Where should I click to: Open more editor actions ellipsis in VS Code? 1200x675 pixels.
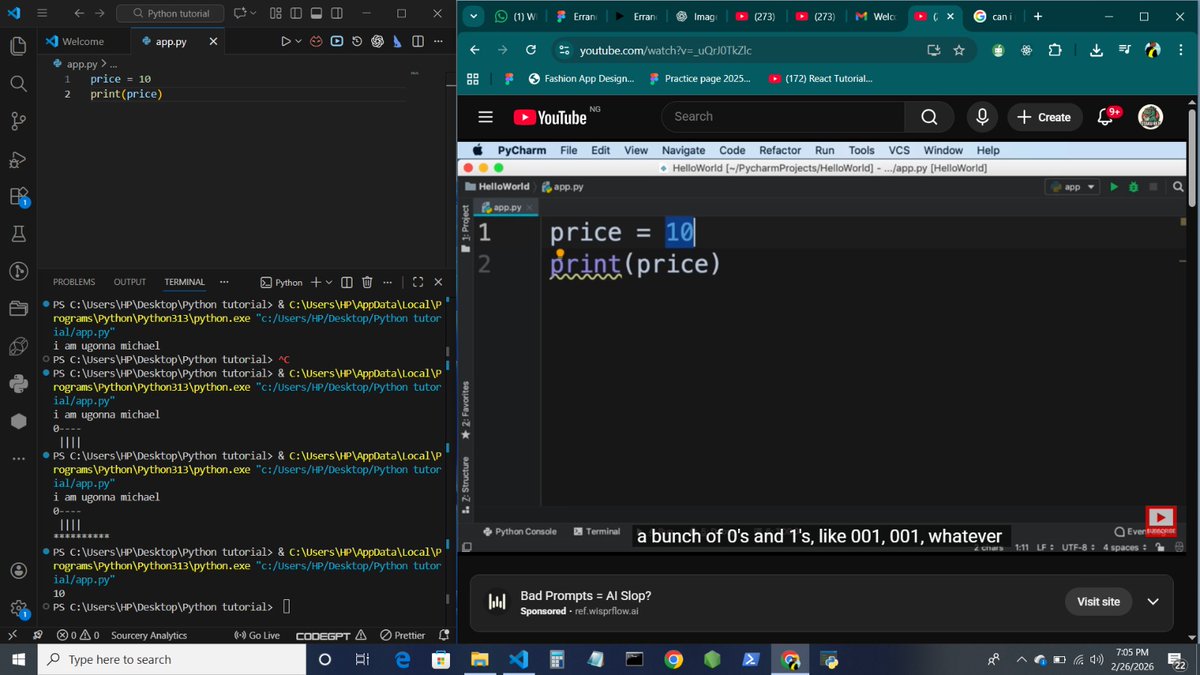click(x=437, y=41)
